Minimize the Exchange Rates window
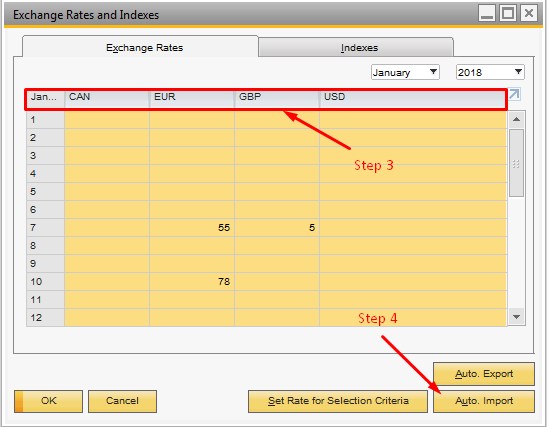 pyautogui.click(x=487, y=14)
